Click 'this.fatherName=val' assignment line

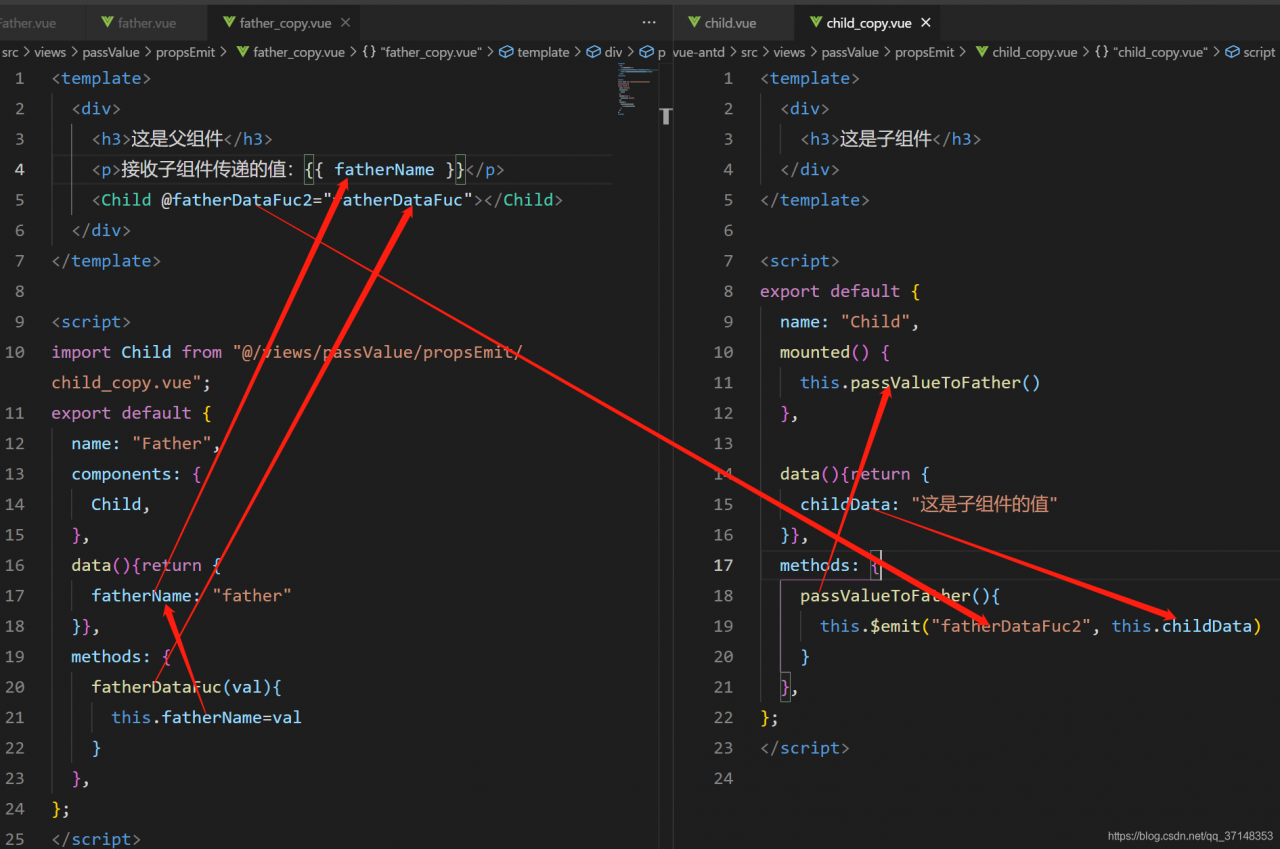[x=206, y=717]
